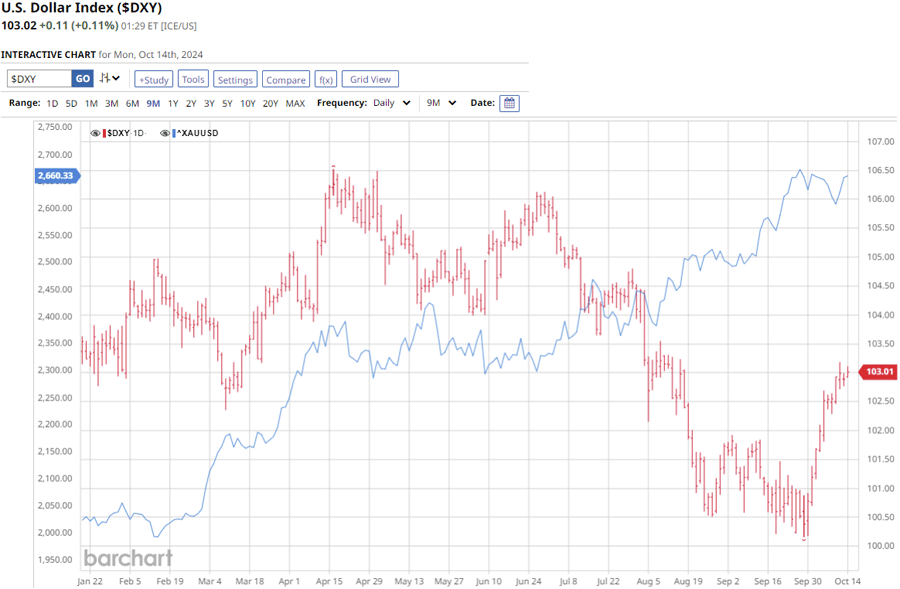The height and width of the screenshot is (589, 900).
Task: Open the date picker calendar icon
Action: tap(509, 103)
